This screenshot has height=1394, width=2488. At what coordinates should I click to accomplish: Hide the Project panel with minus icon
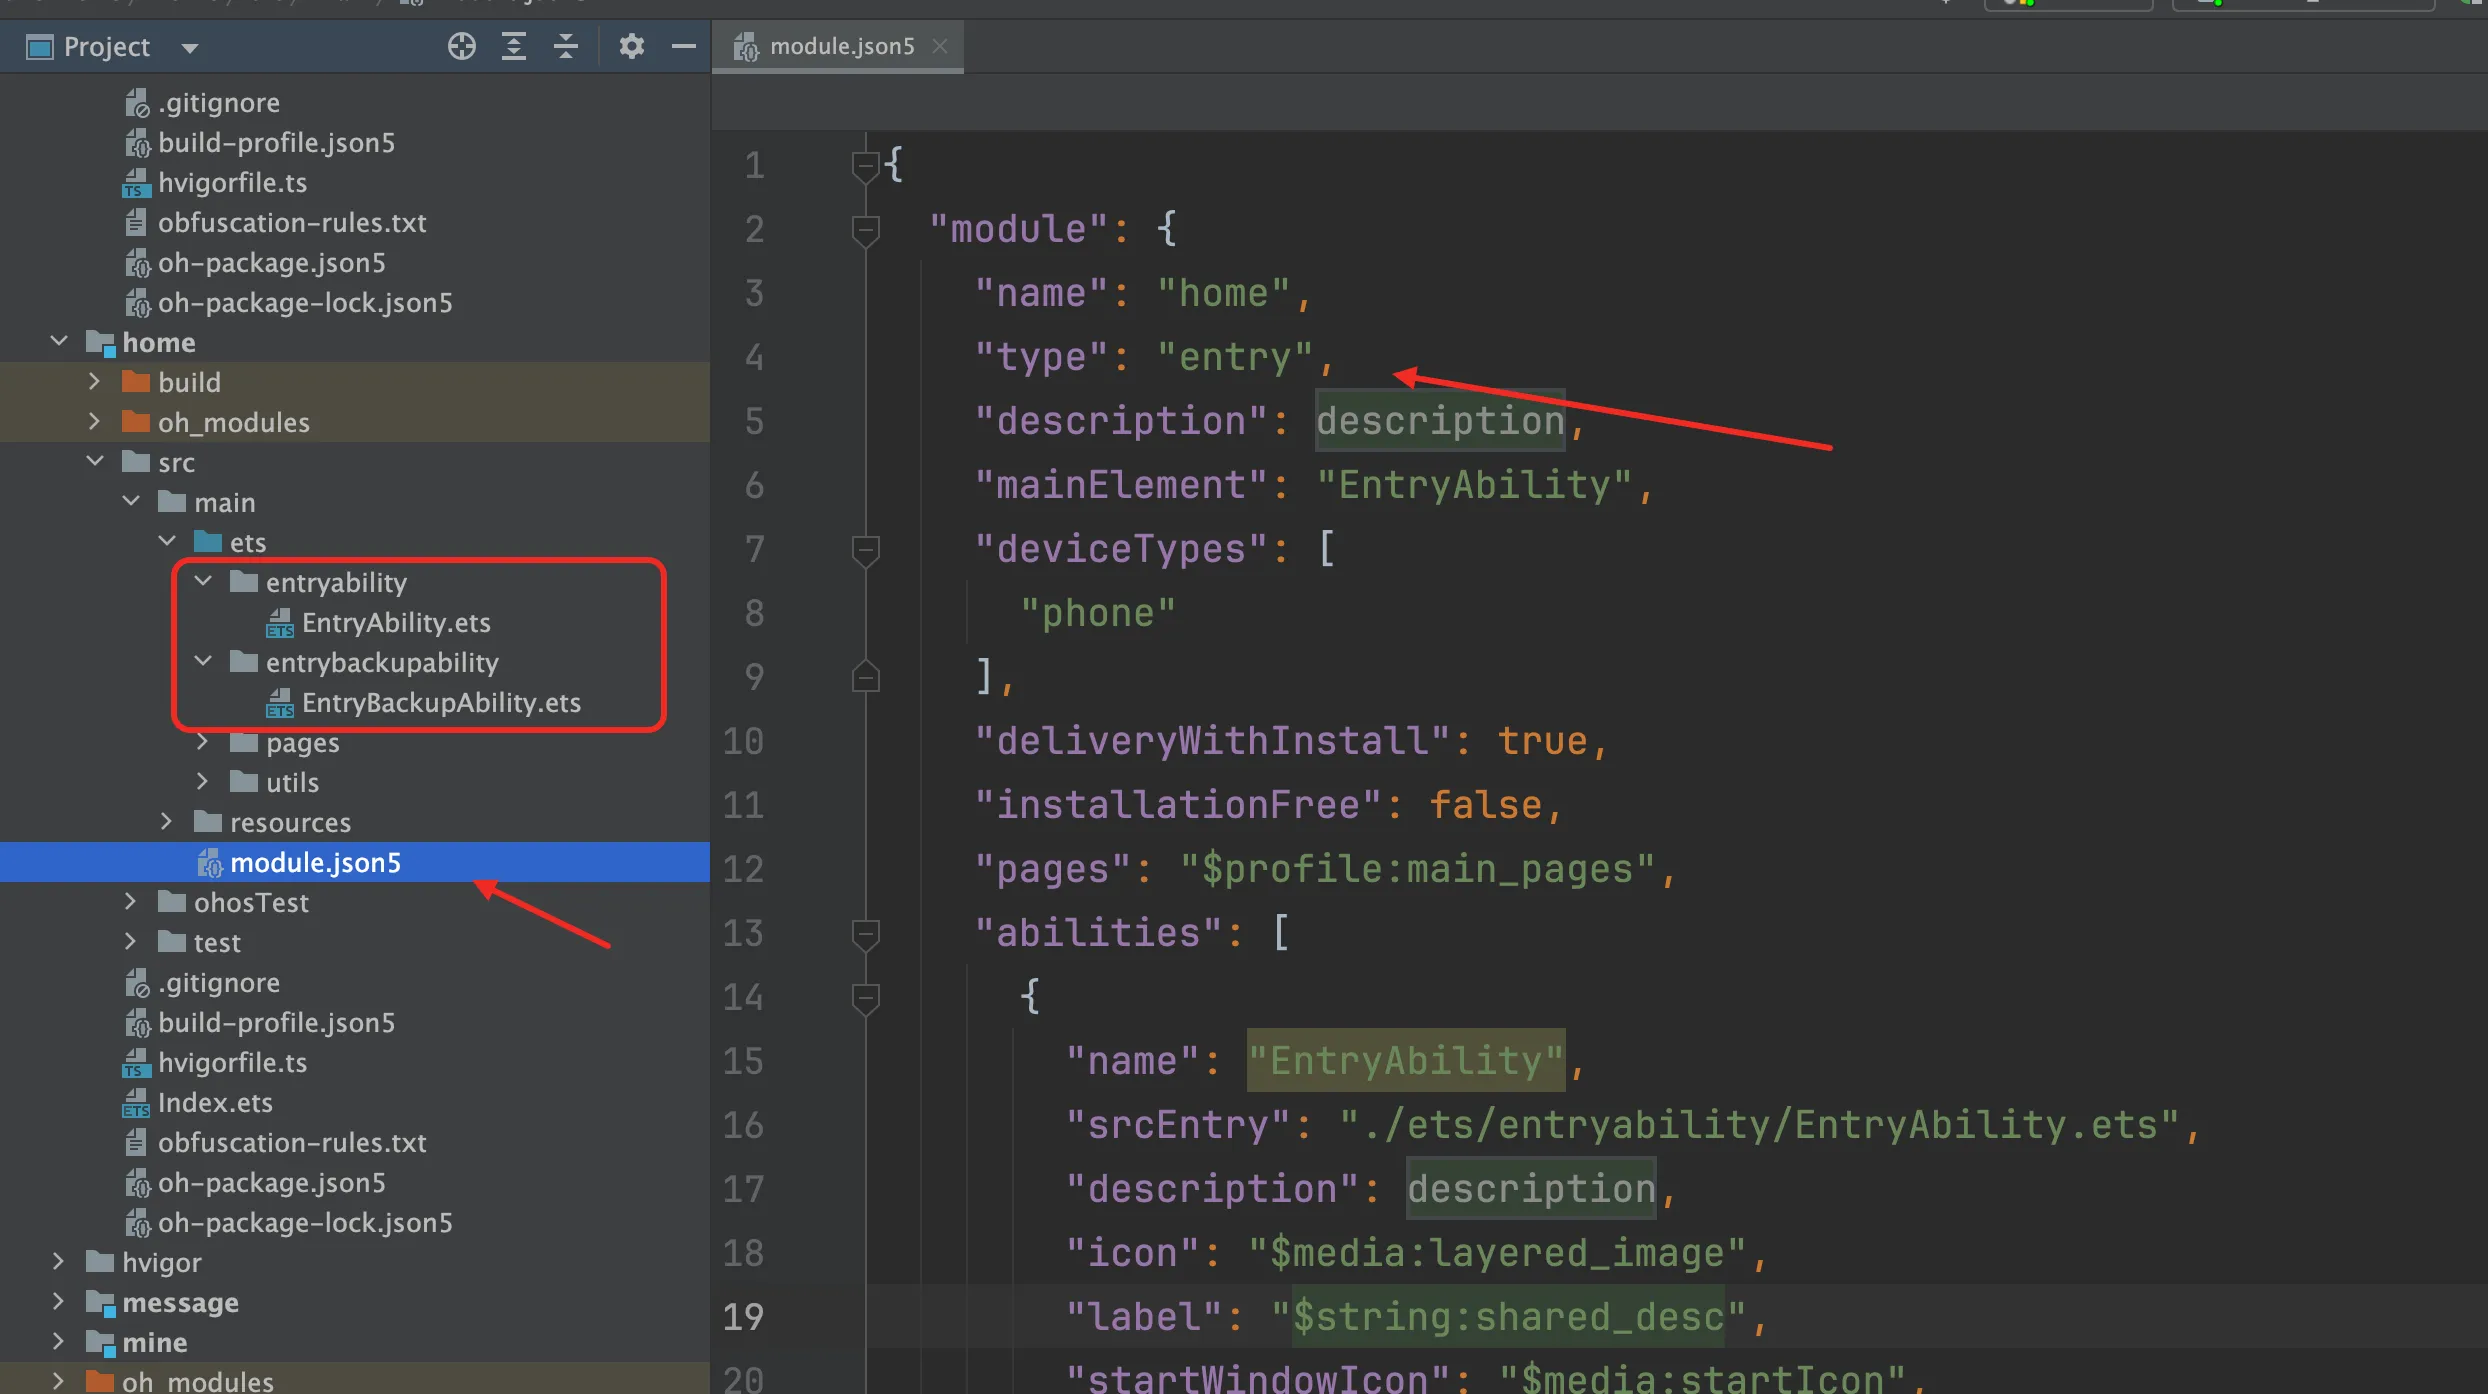pyautogui.click(x=684, y=46)
